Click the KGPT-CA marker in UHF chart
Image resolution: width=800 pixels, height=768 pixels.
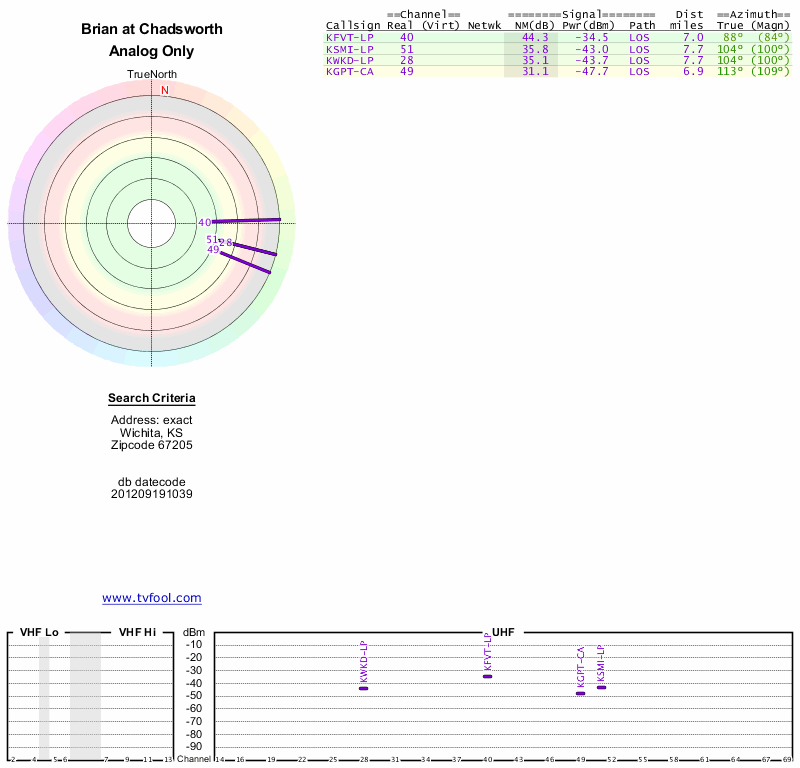tap(580, 693)
